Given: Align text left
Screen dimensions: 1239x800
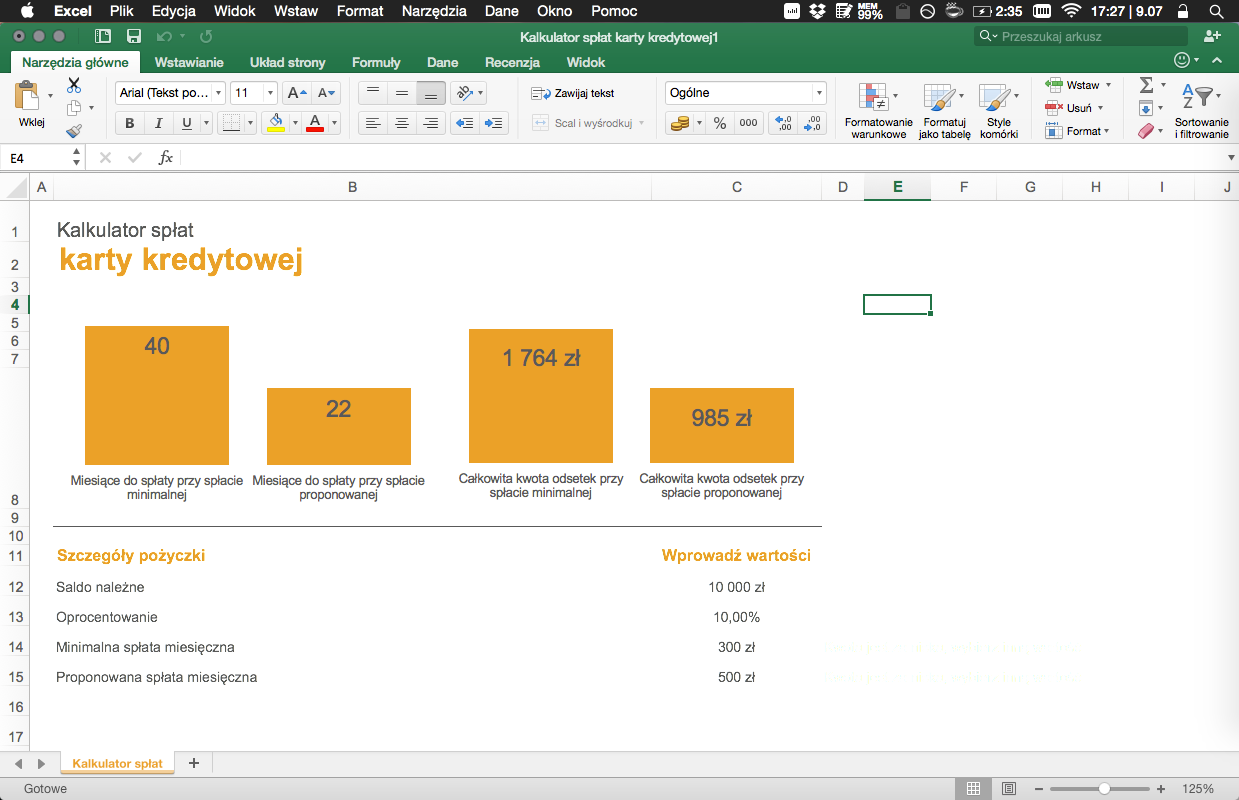Looking at the screenshot, I should [x=373, y=124].
